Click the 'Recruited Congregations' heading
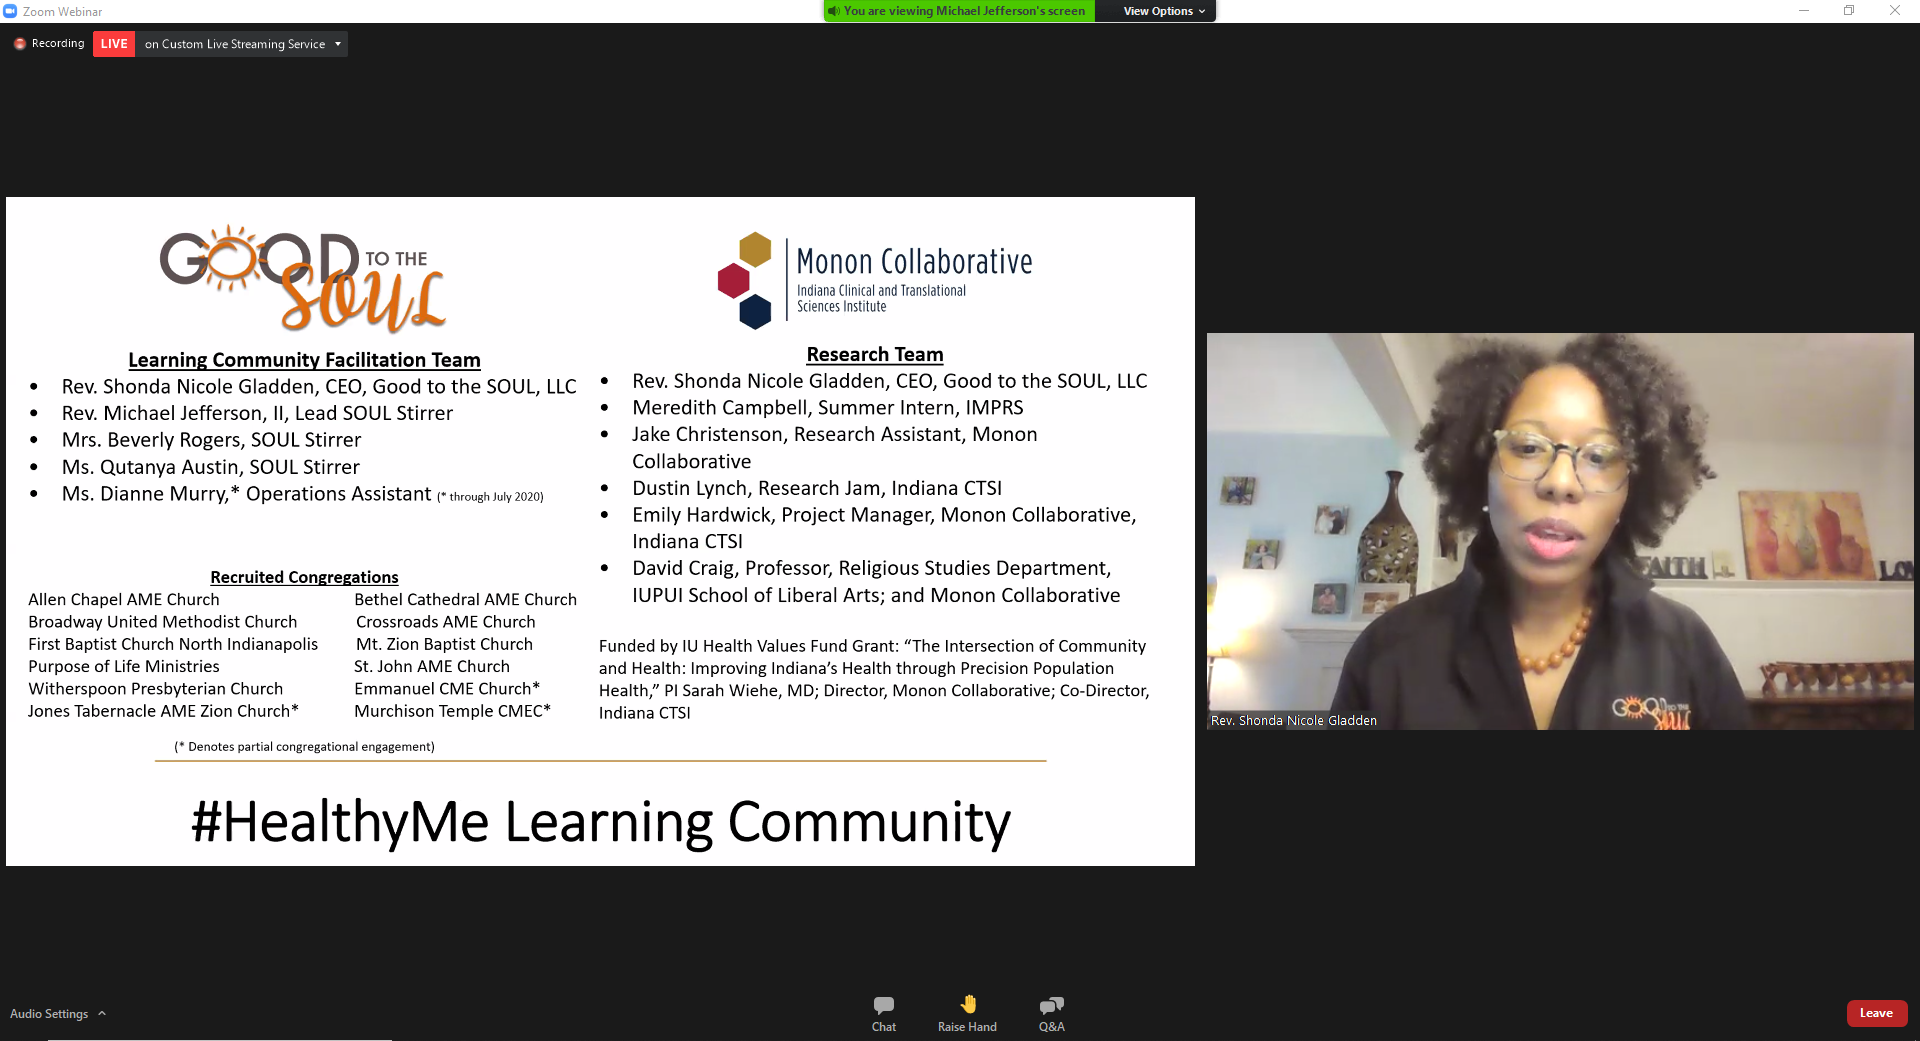Image resolution: width=1920 pixels, height=1041 pixels. point(304,577)
